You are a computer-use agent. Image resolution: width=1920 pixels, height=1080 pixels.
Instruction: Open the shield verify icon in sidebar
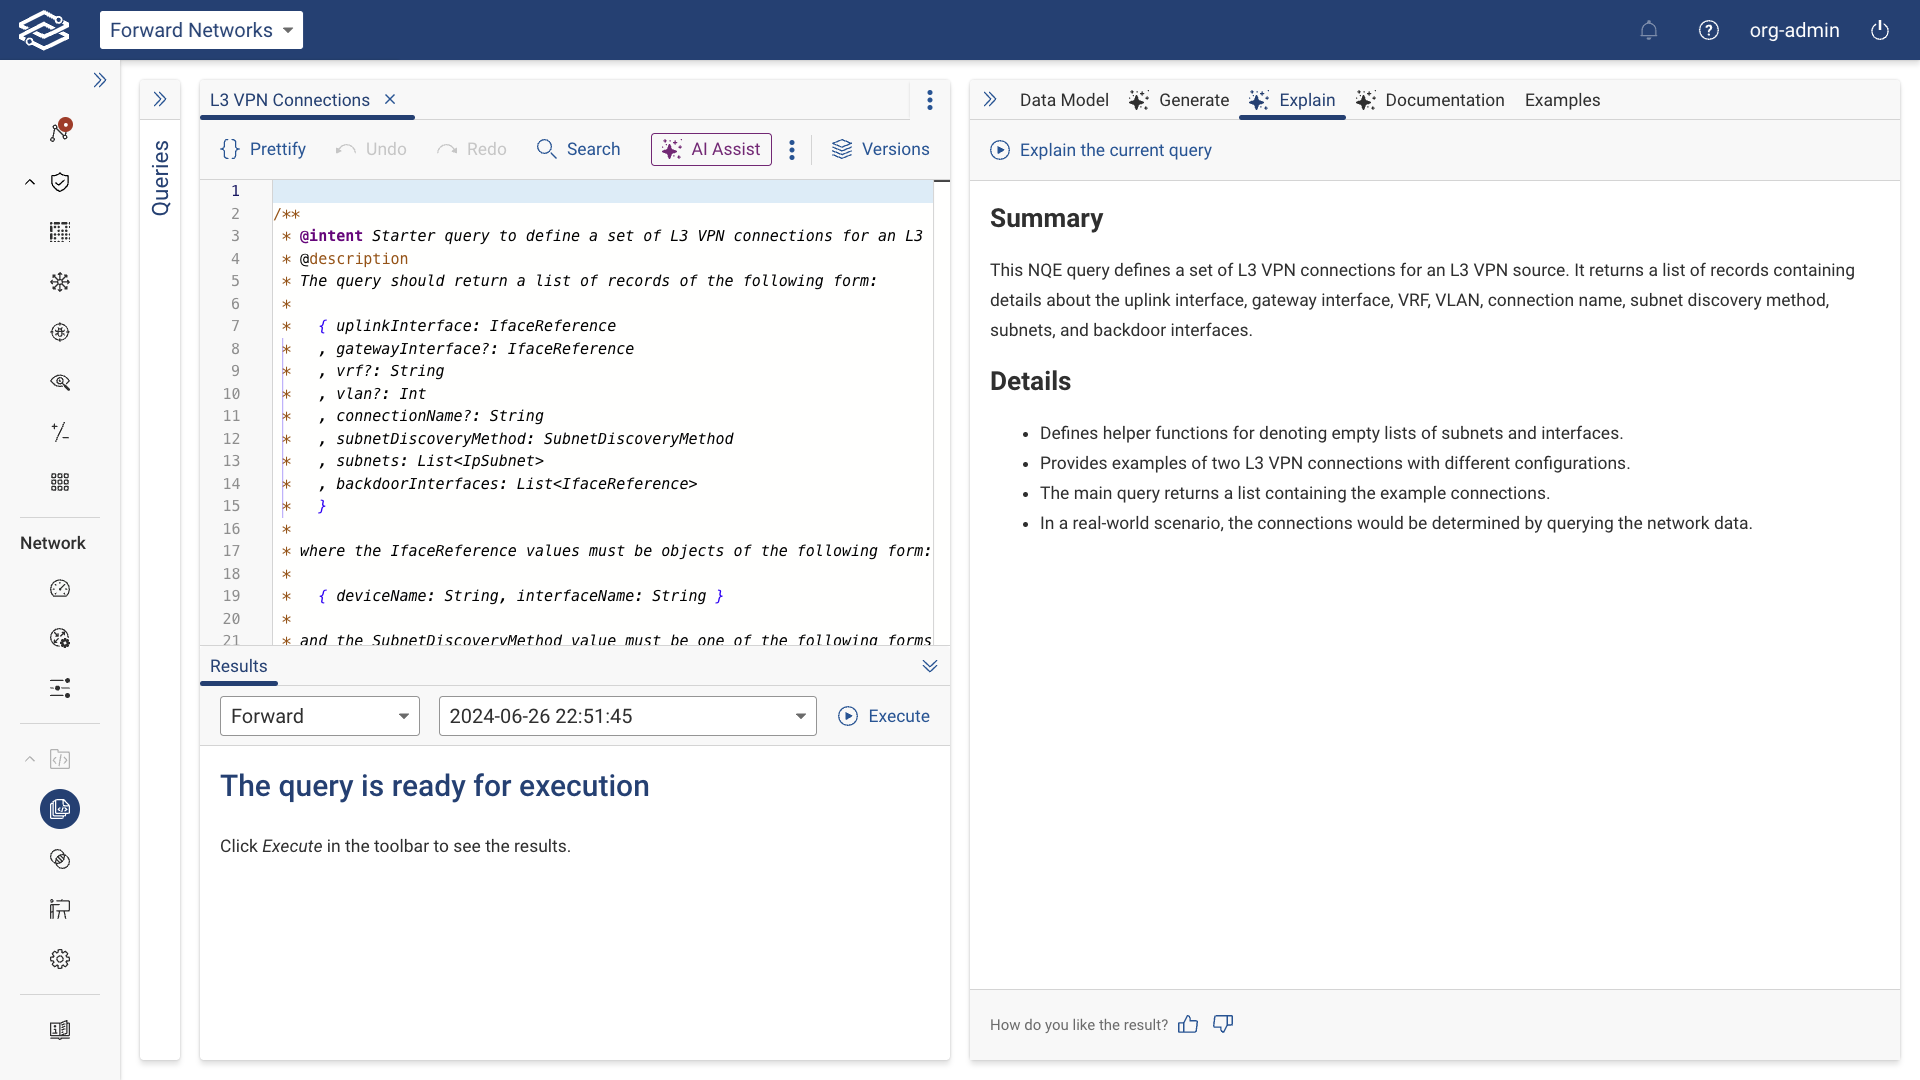[x=60, y=182]
